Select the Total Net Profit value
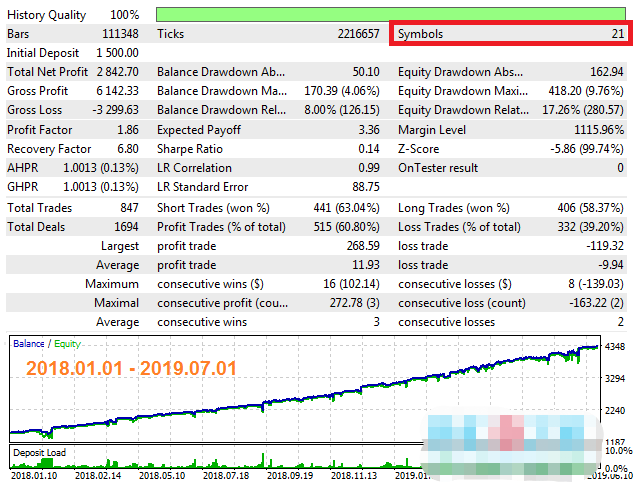This screenshot has height=490, width=641. pos(117,72)
